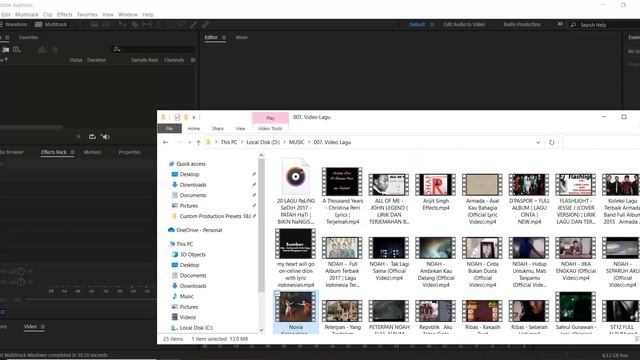Image resolution: width=640 pixels, height=360 pixels.
Task: Open the Video panel menu icon
Action: (42, 327)
